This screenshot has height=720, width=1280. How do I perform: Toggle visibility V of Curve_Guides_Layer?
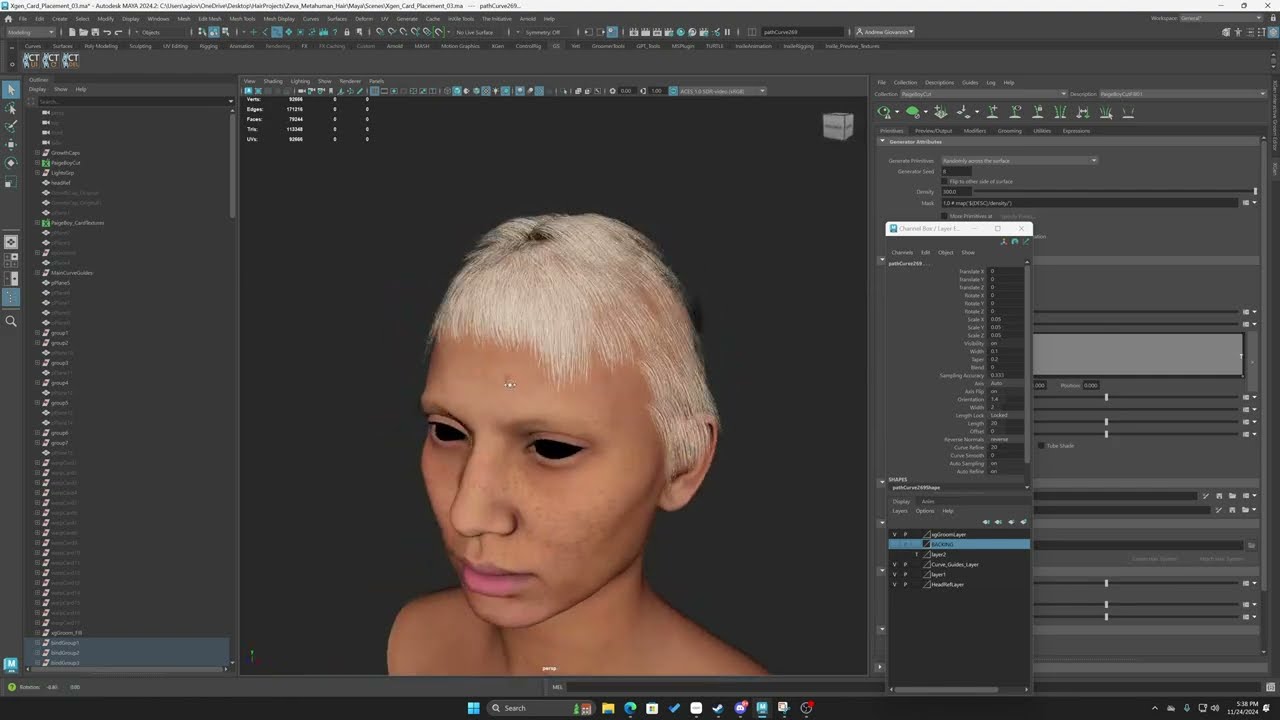[x=894, y=564]
